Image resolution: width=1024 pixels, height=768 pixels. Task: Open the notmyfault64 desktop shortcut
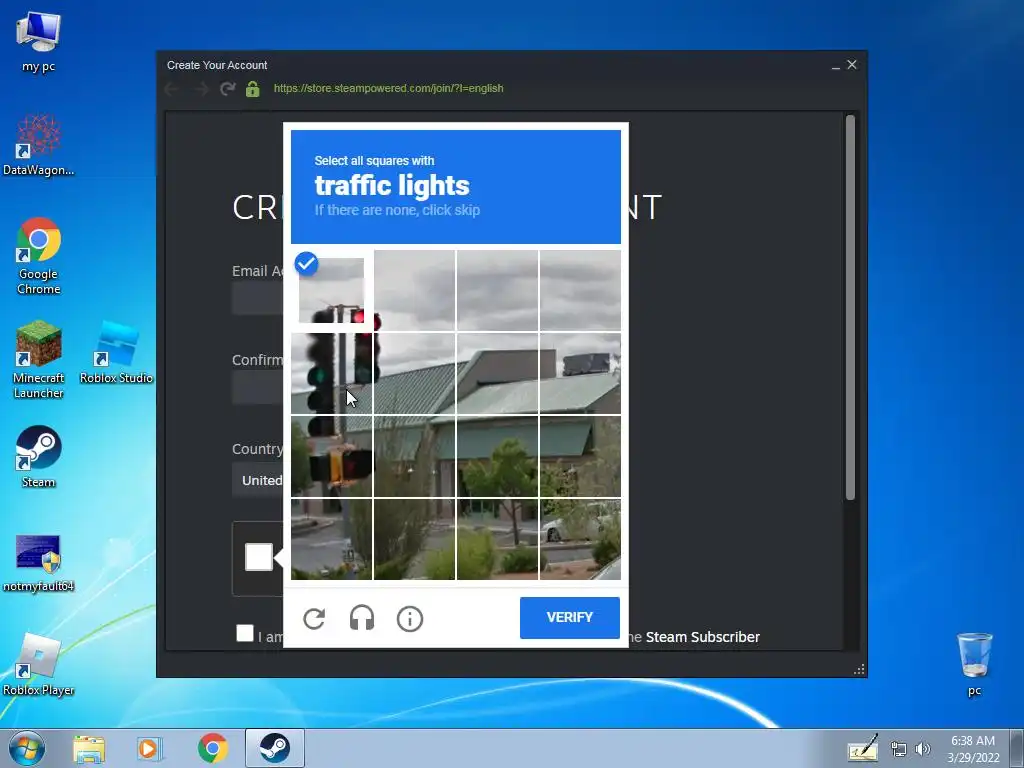point(39,564)
